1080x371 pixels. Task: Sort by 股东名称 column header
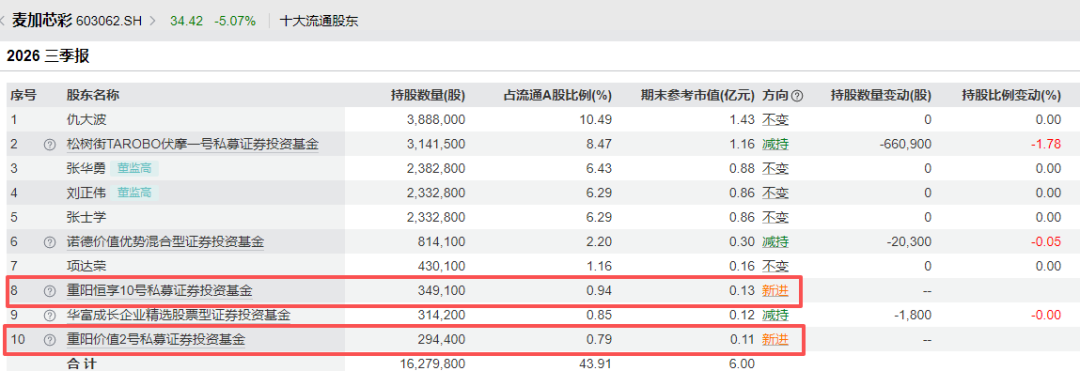tap(92, 96)
